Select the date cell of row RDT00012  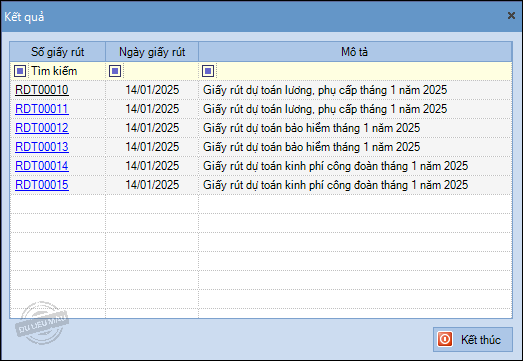[x=152, y=128]
